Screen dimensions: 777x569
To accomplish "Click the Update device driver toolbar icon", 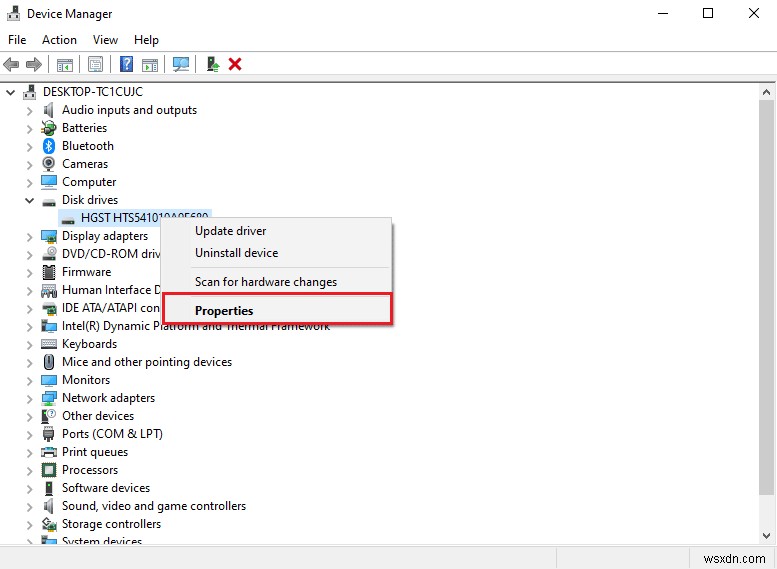I will click(213, 64).
